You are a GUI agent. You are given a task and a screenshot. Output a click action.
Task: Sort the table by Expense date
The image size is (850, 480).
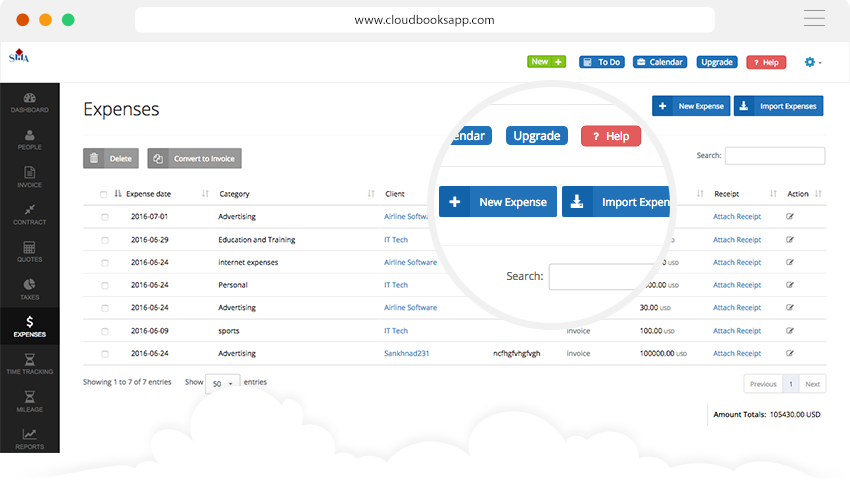(148, 194)
